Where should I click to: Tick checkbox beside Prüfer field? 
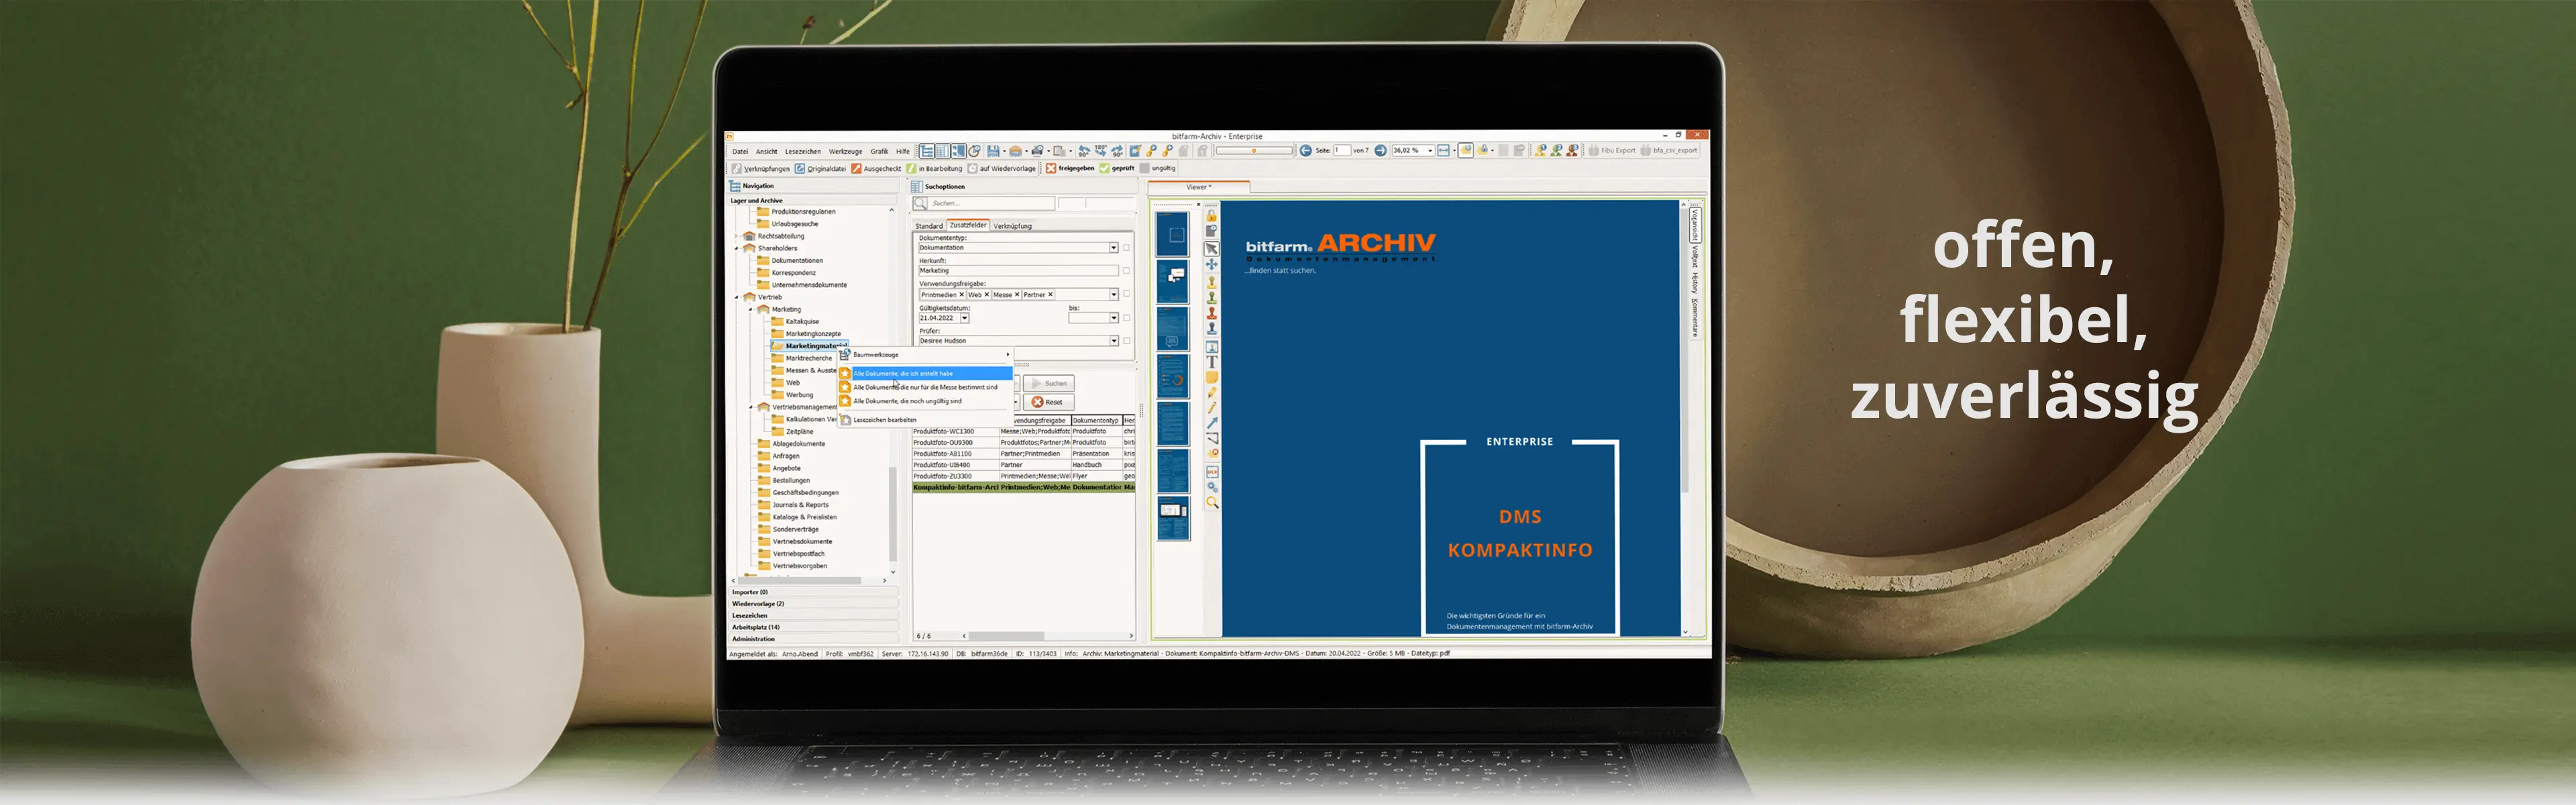(1127, 341)
